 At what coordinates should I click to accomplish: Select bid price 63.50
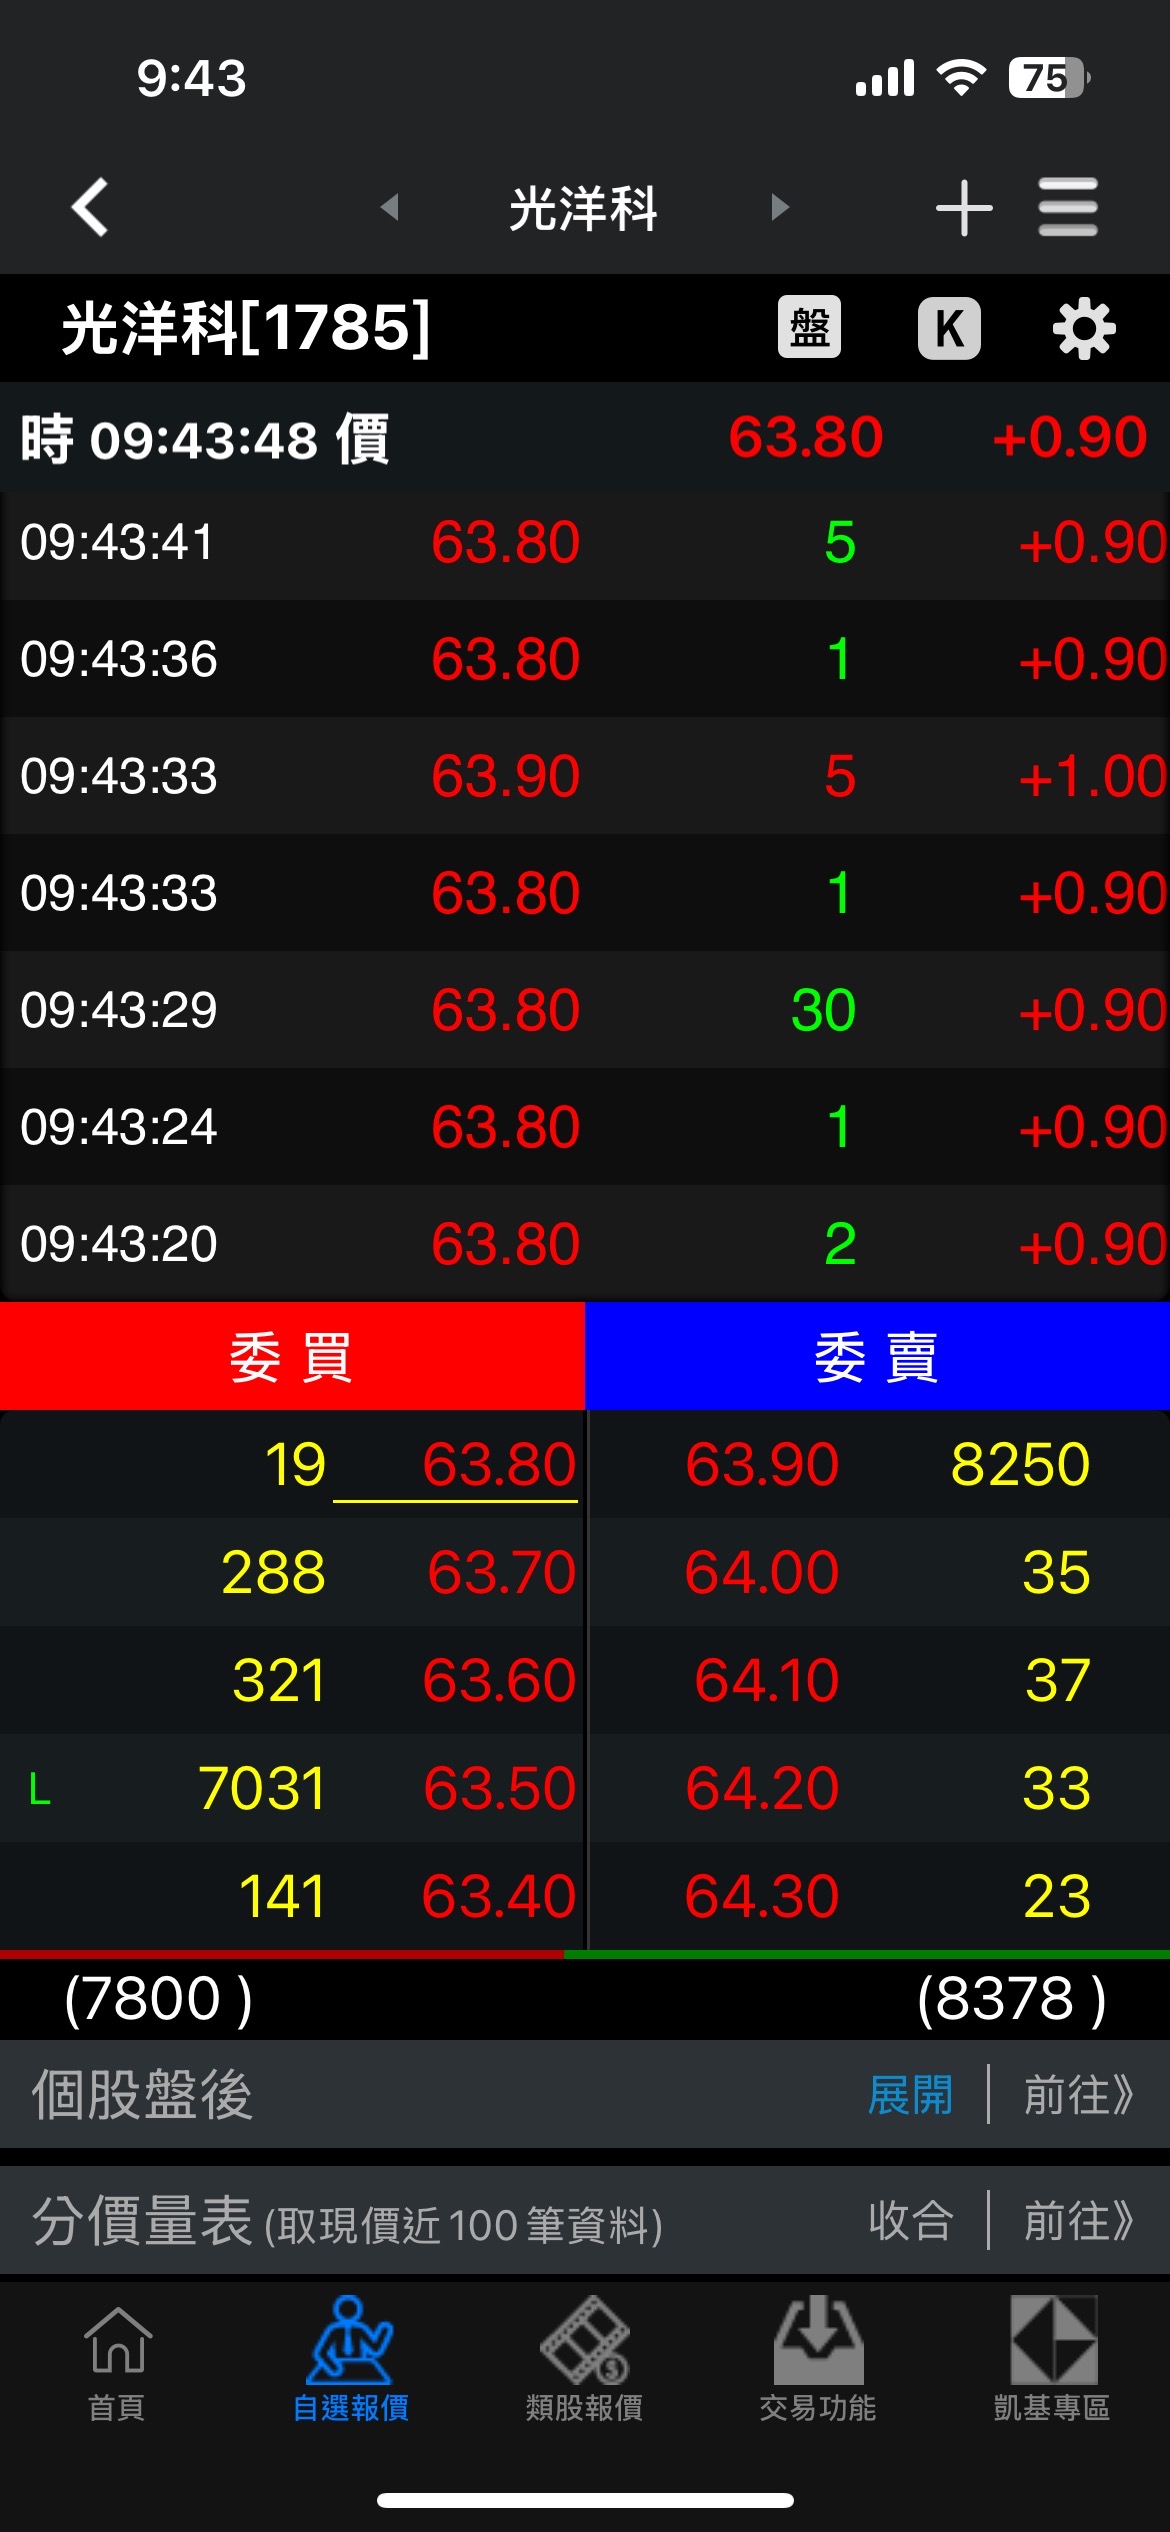click(x=499, y=1789)
